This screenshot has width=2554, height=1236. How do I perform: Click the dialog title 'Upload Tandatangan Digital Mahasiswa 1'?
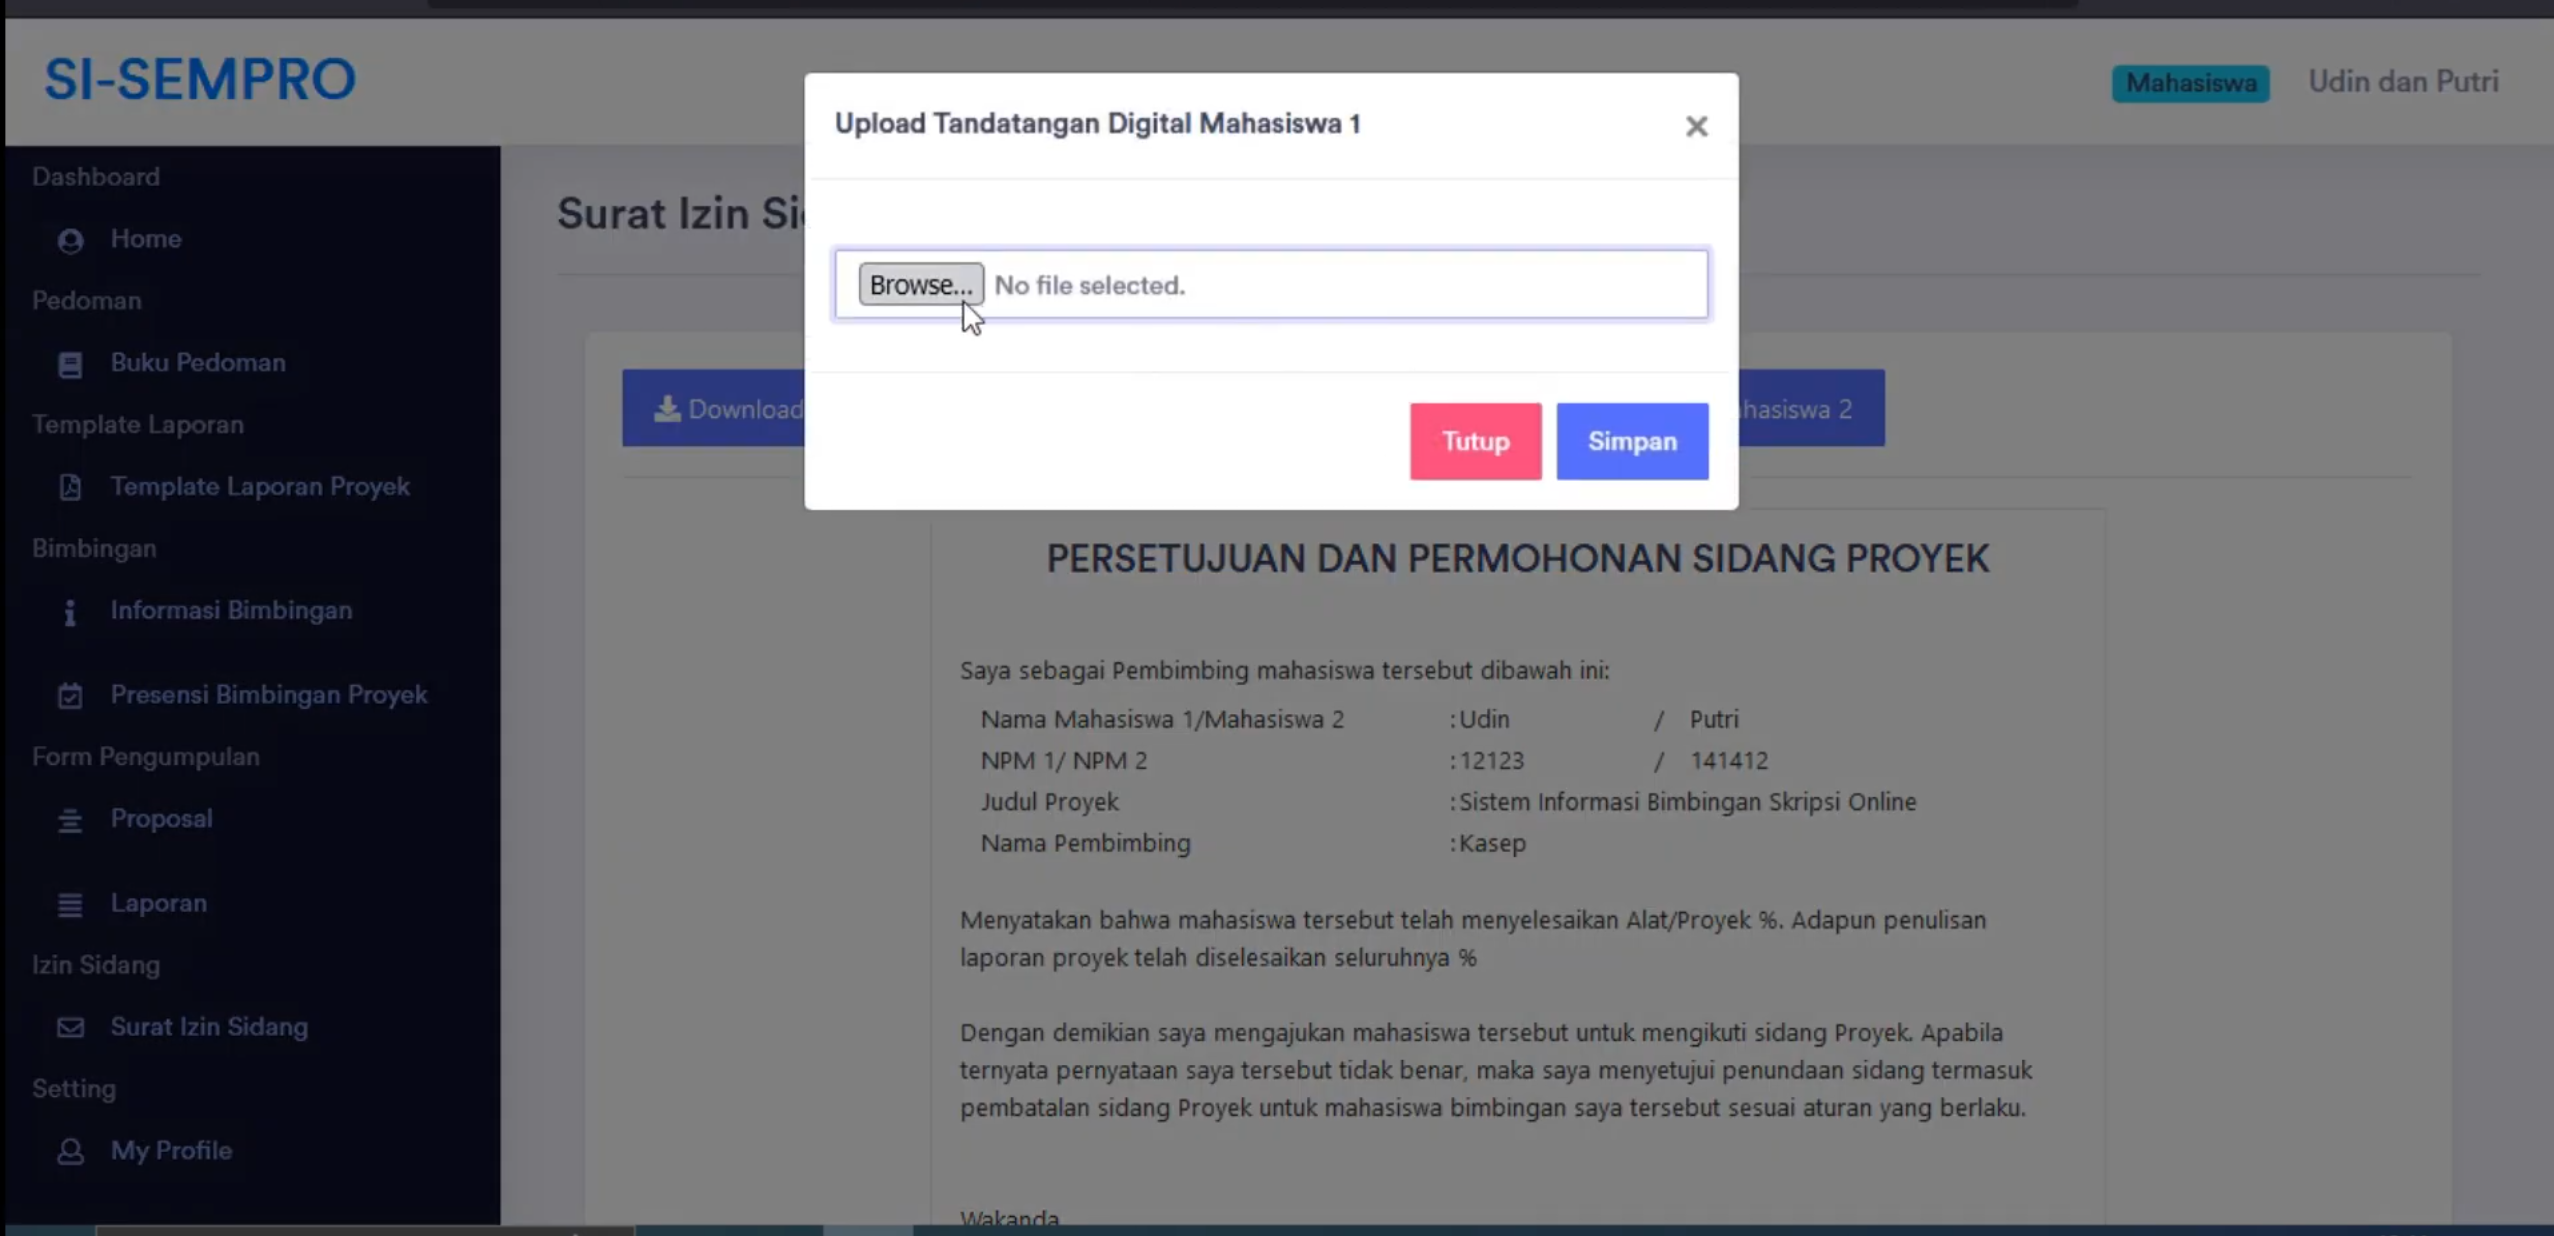[x=1098, y=124]
